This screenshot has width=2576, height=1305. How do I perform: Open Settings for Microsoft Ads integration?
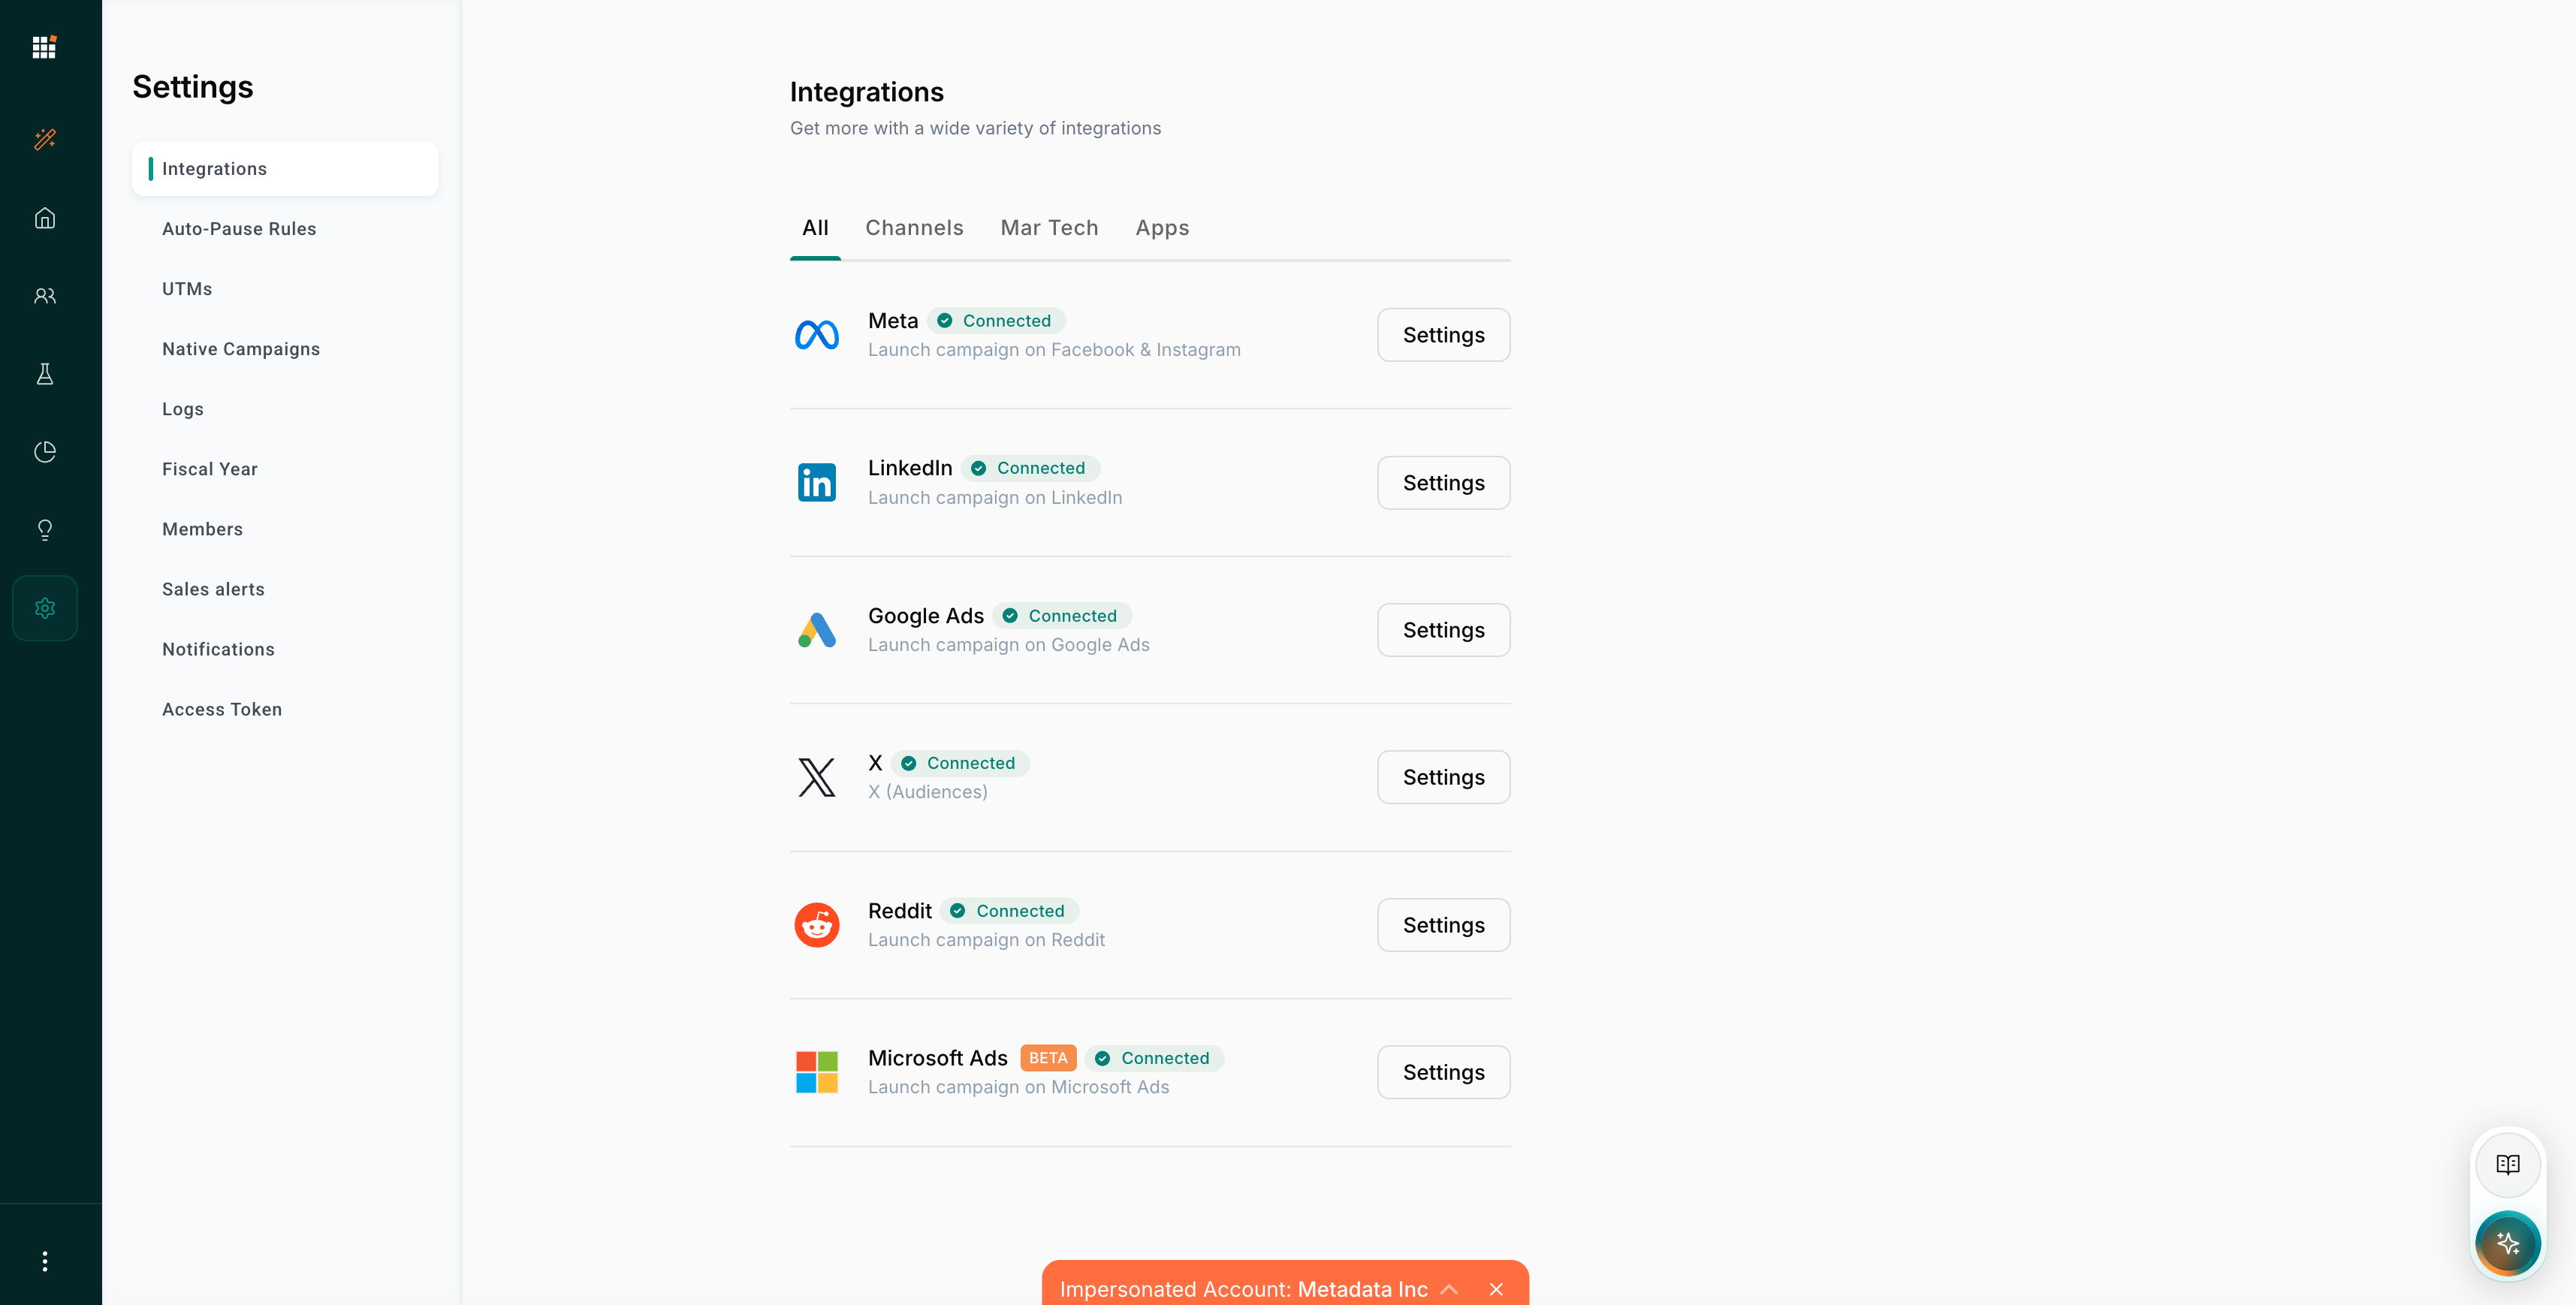[1443, 1072]
